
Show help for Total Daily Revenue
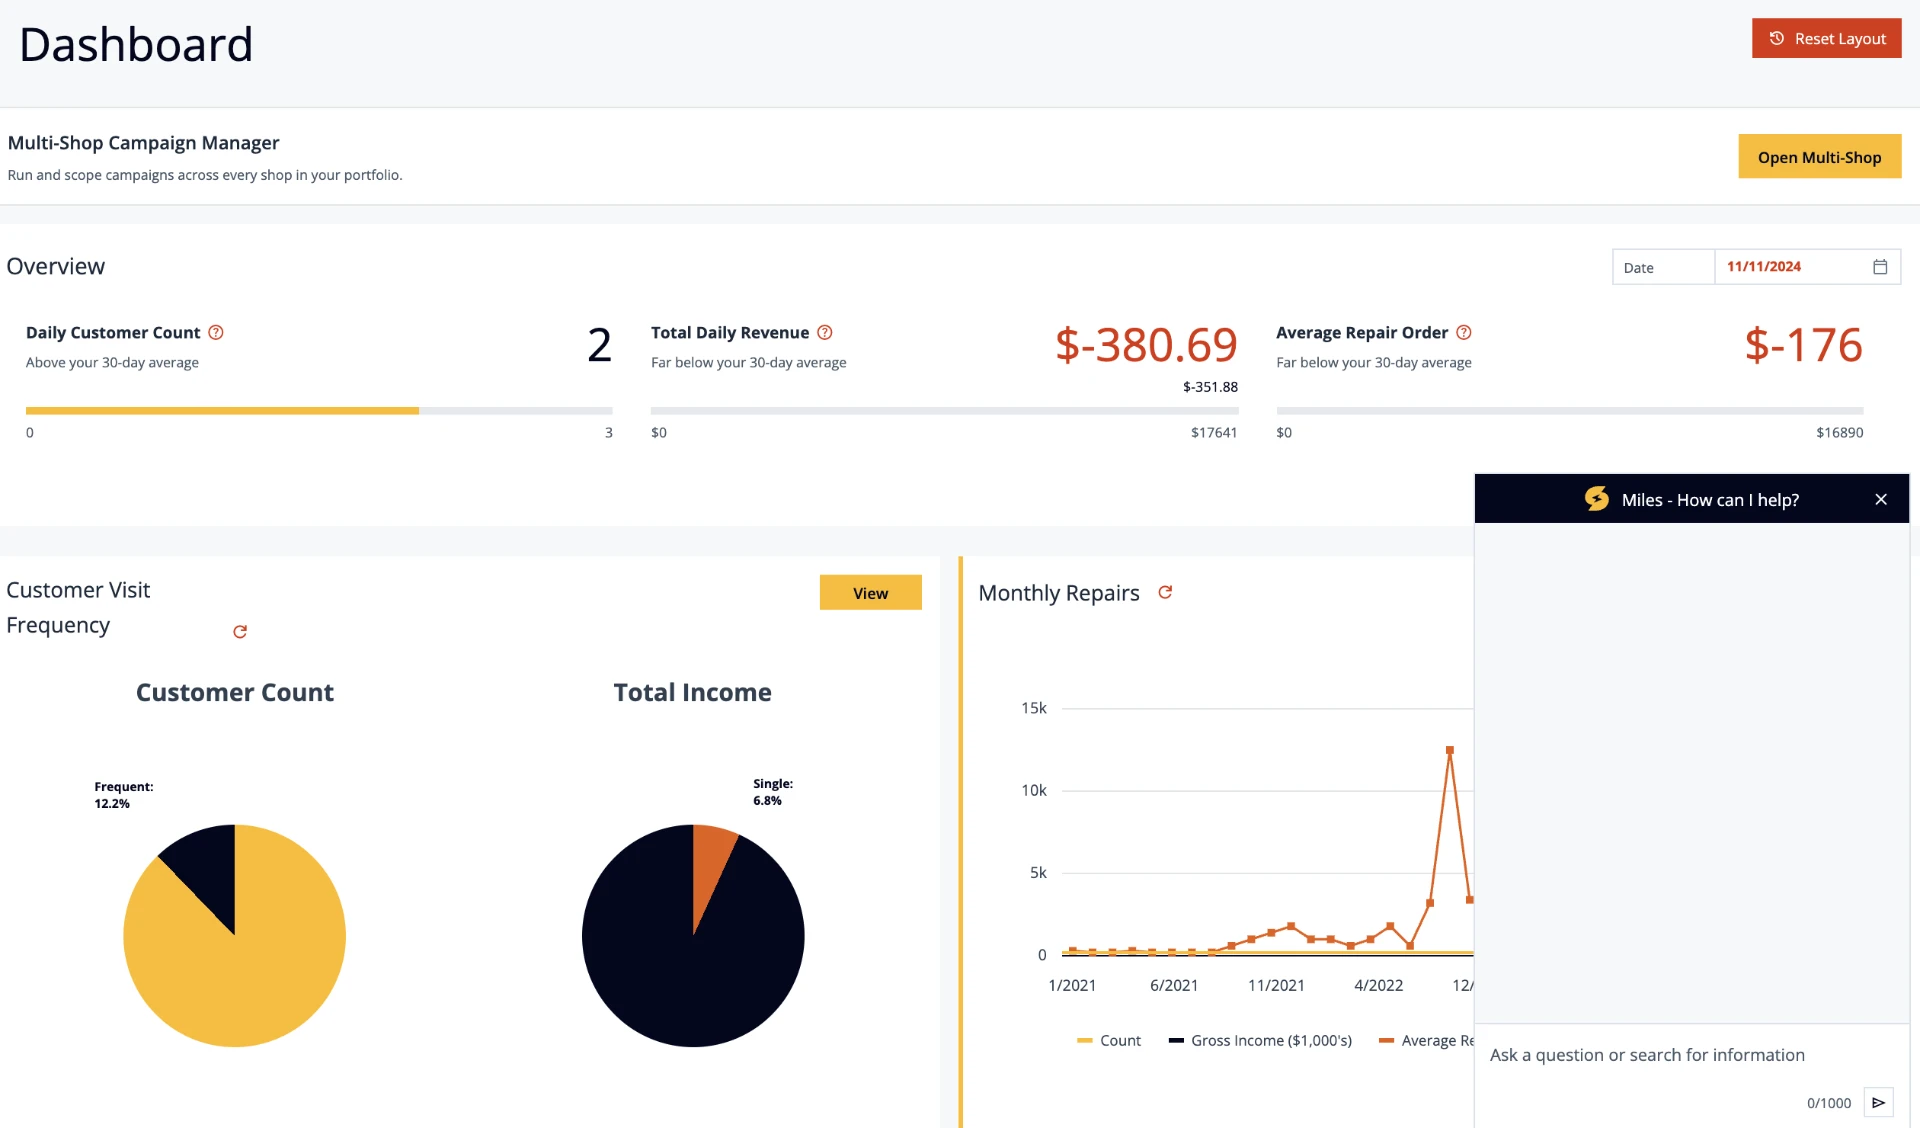[825, 333]
